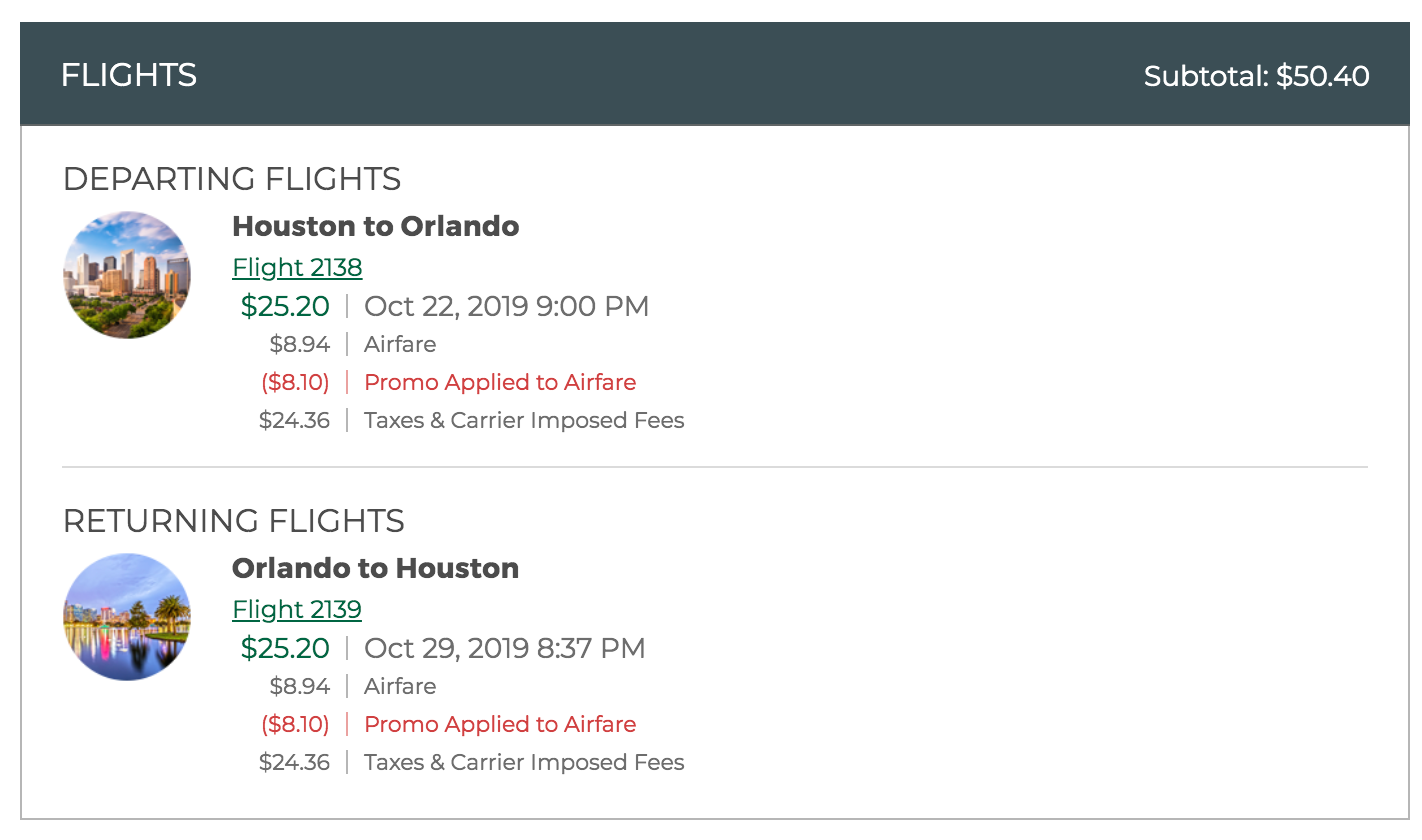Click the departing flight $25.20 price
Image resolution: width=1422 pixels, height=840 pixels.
point(285,306)
